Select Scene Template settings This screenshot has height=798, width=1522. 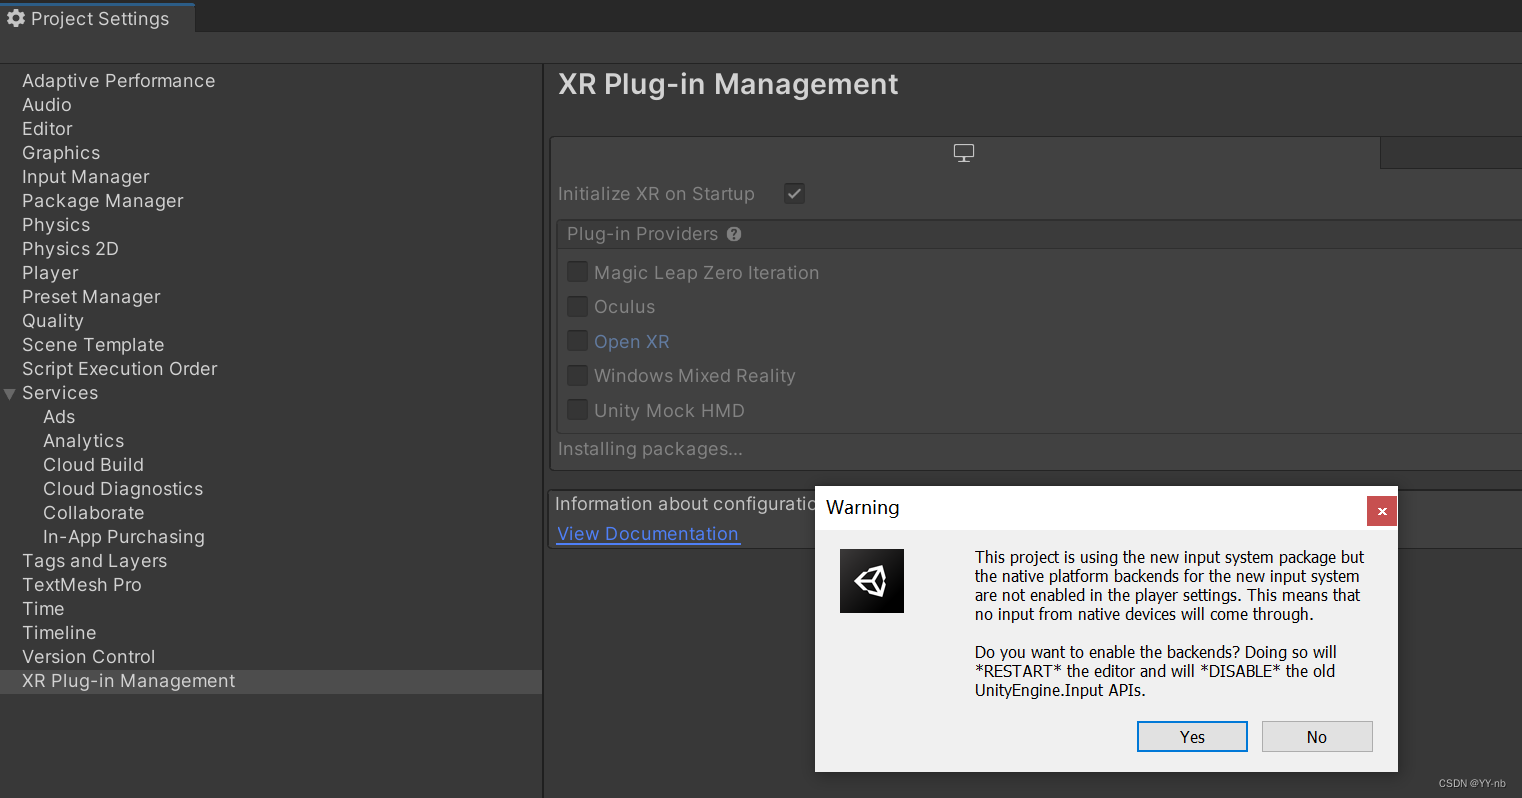pyautogui.click(x=93, y=345)
